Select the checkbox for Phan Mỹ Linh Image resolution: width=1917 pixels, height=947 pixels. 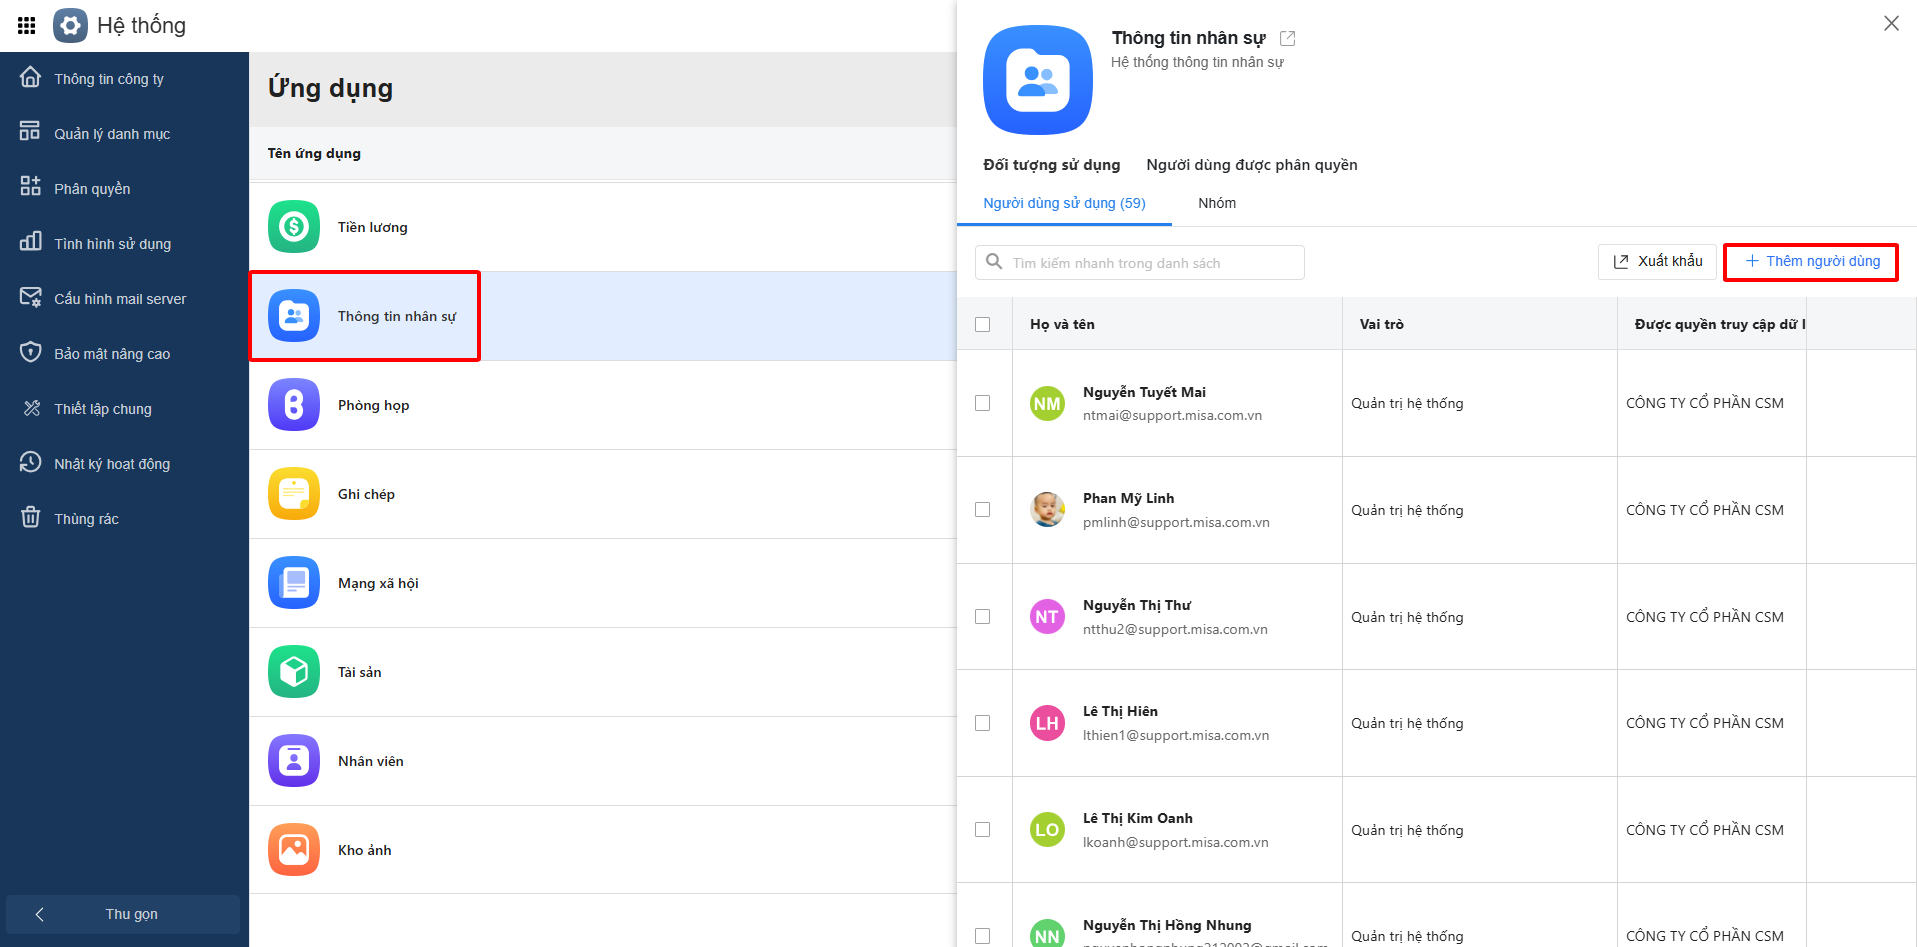pos(983,510)
